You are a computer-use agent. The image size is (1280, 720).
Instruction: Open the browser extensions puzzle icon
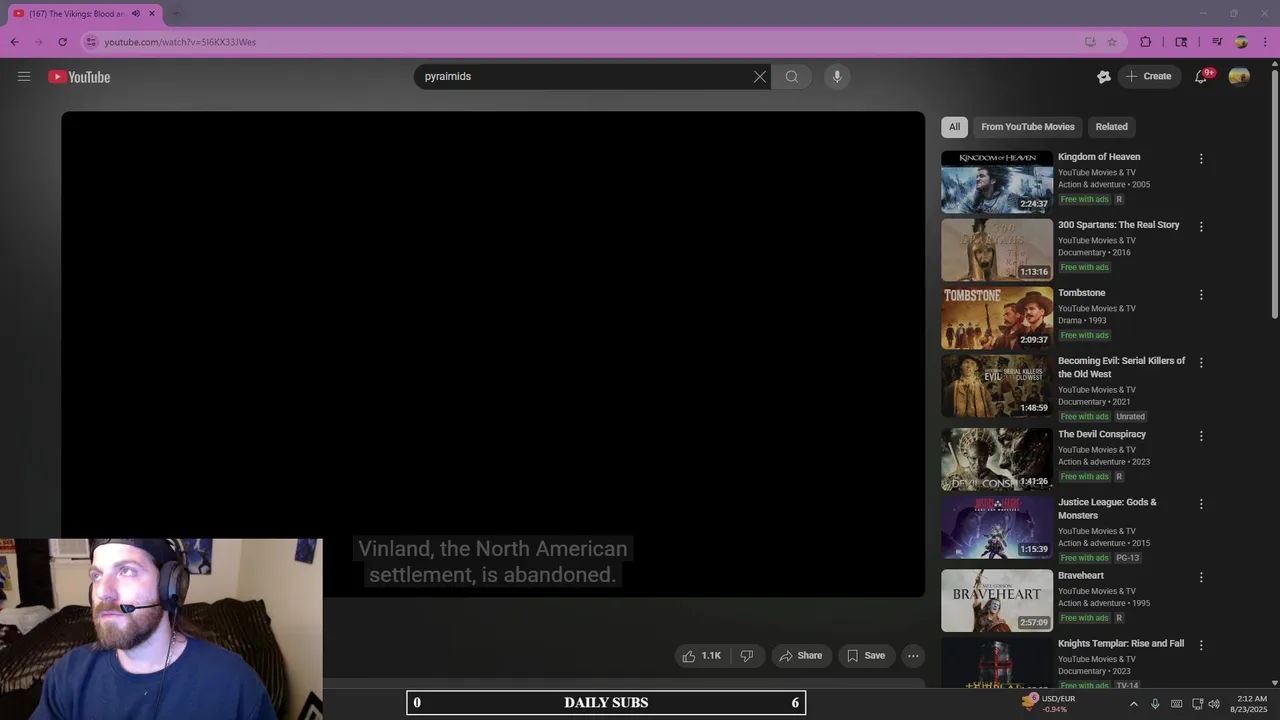tap(1146, 42)
